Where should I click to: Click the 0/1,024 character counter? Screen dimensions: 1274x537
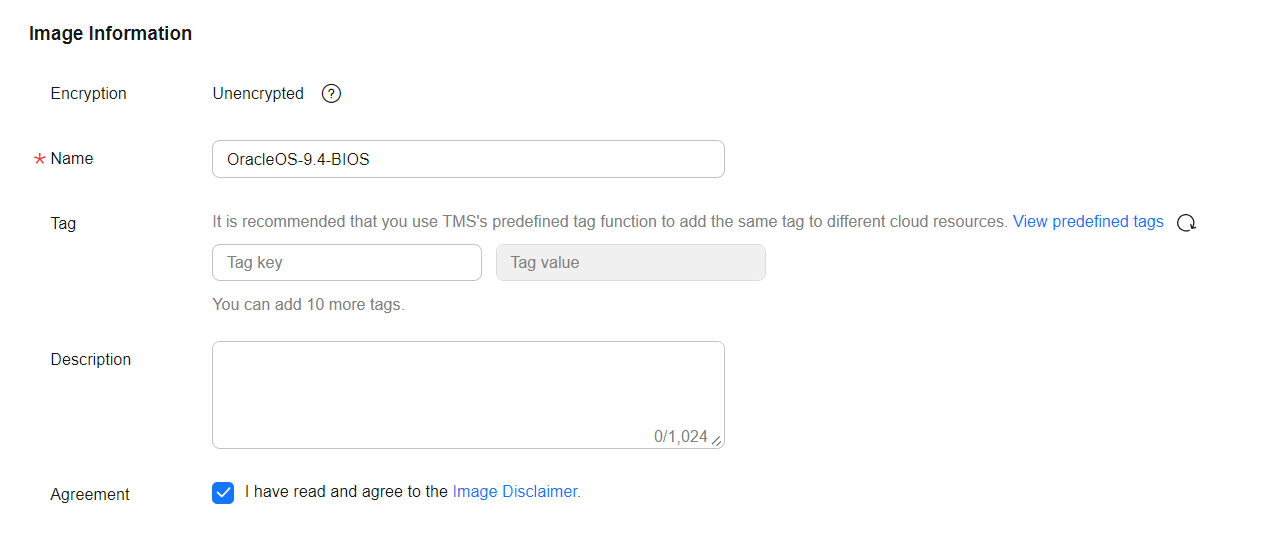tap(680, 437)
